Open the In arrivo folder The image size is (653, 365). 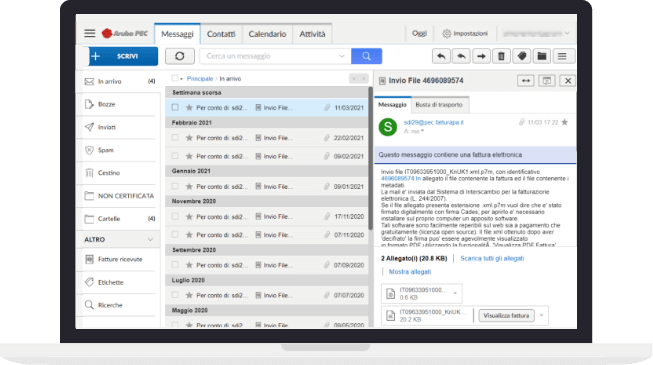[120, 81]
